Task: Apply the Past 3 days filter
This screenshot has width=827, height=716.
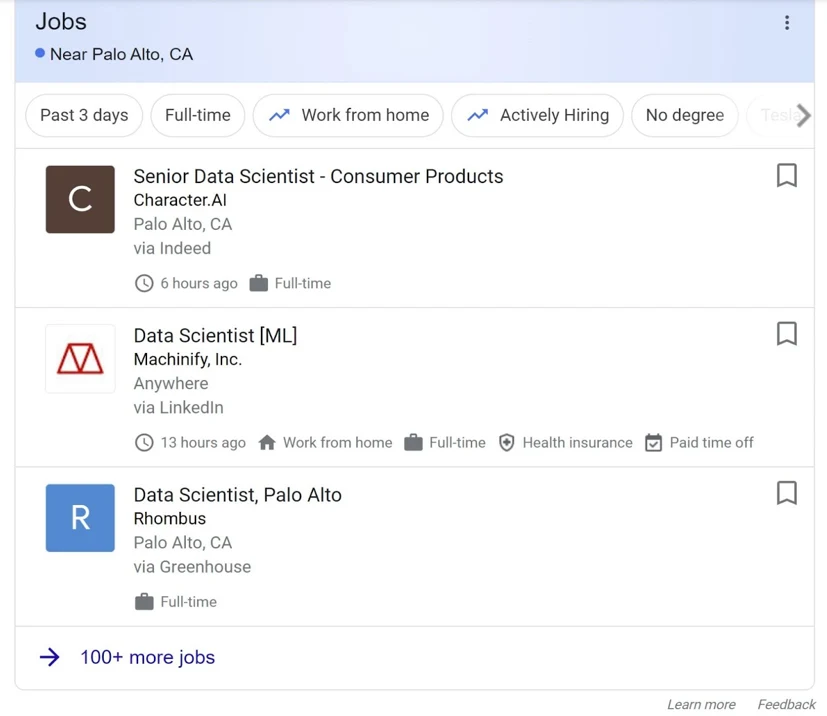Action: [x=83, y=115]
